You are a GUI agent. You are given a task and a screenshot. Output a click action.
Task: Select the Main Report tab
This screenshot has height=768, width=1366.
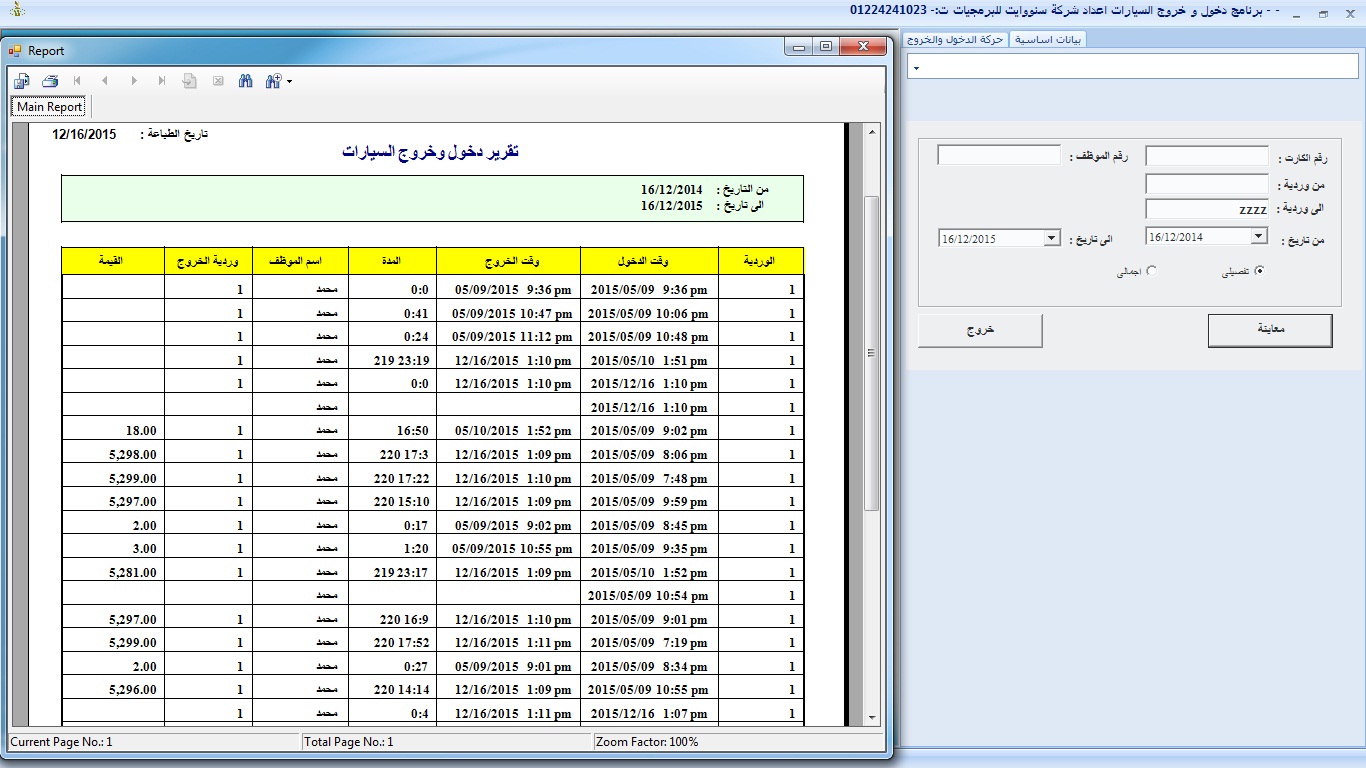point(50,107)
